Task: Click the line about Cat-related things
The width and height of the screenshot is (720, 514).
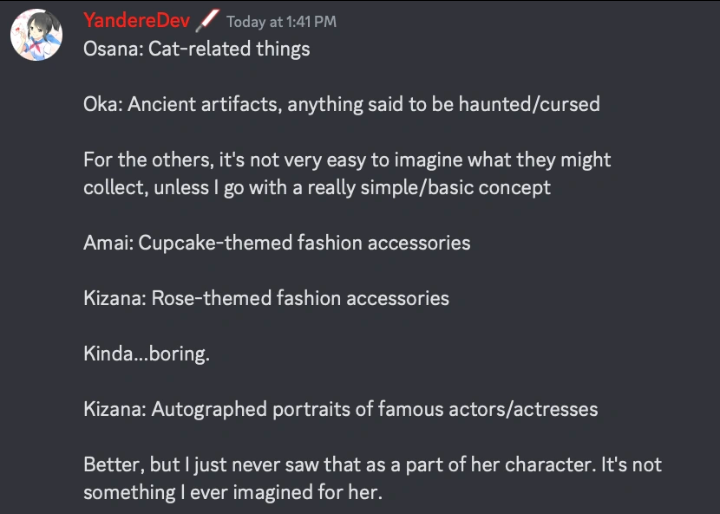Action: [197, 49]
